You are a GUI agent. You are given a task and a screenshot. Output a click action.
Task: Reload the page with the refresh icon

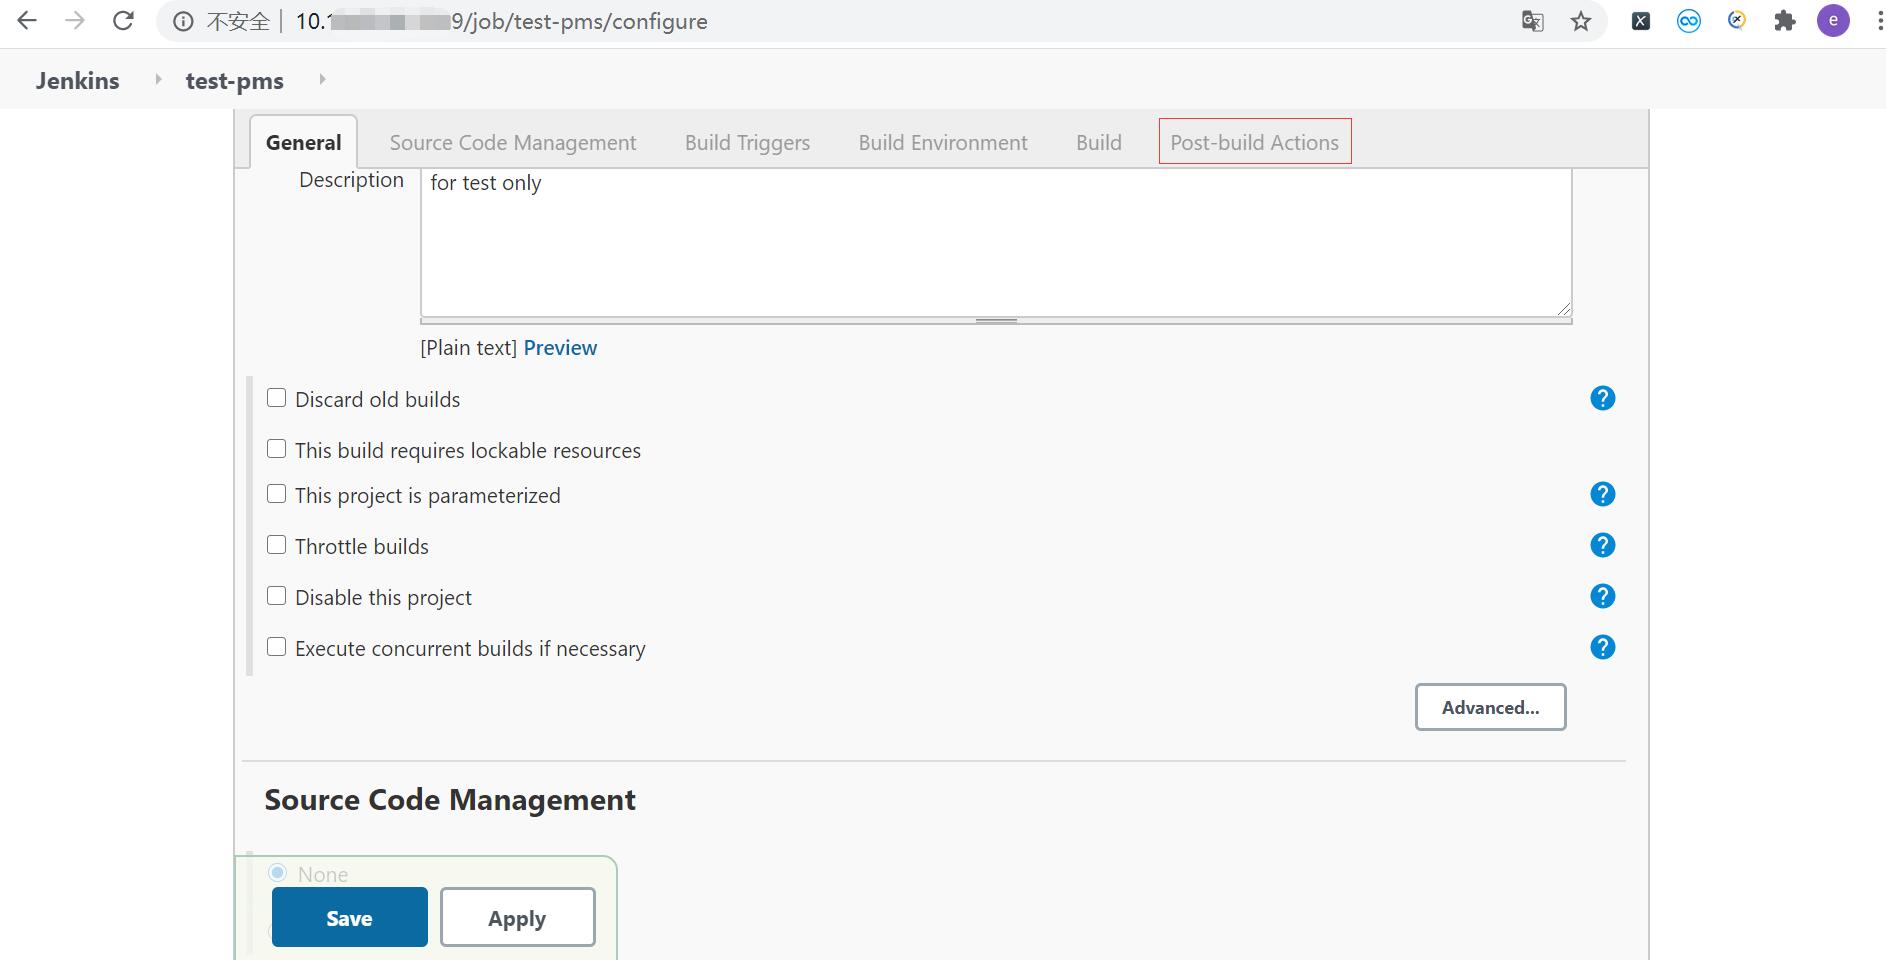pyautogui.click(x=123, y=21)
